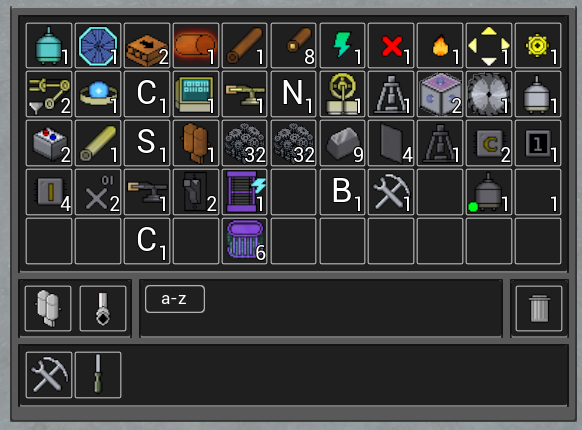Select the letter S item slot
The image size is (582, 430).
point(147,143)
